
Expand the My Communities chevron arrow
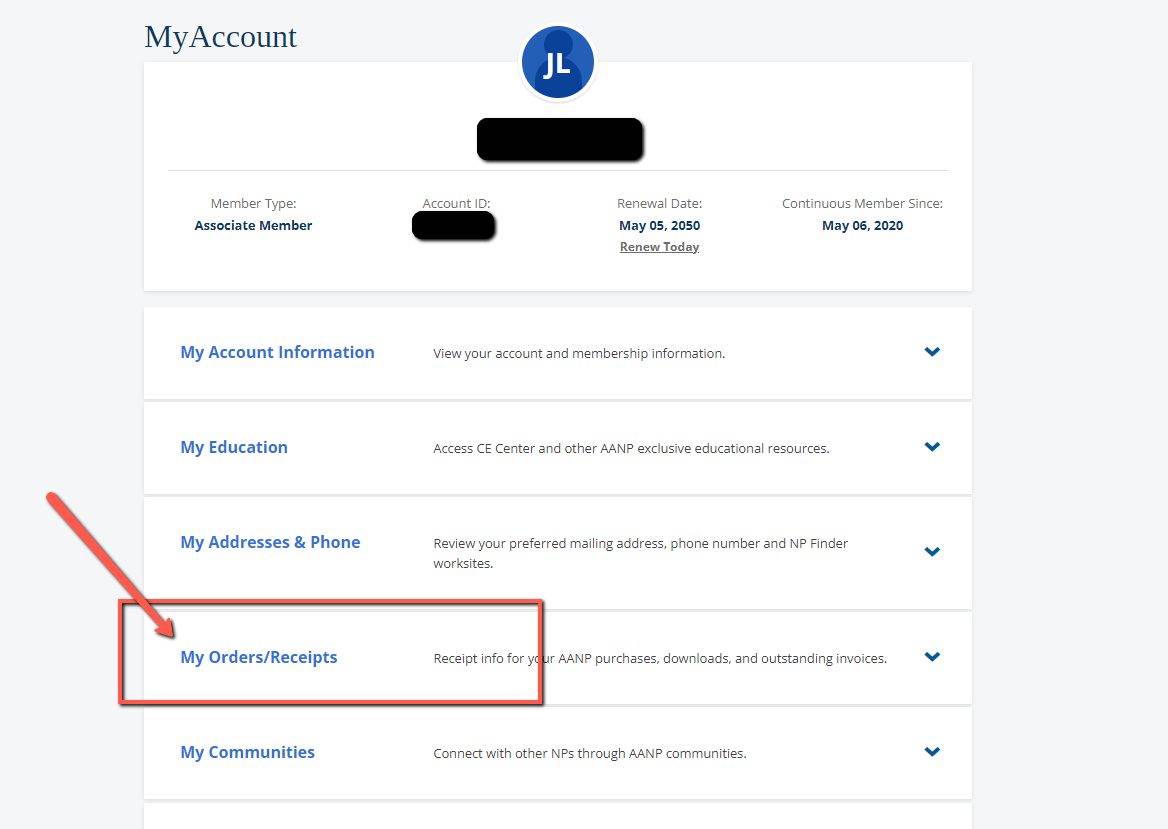point(932,752)
